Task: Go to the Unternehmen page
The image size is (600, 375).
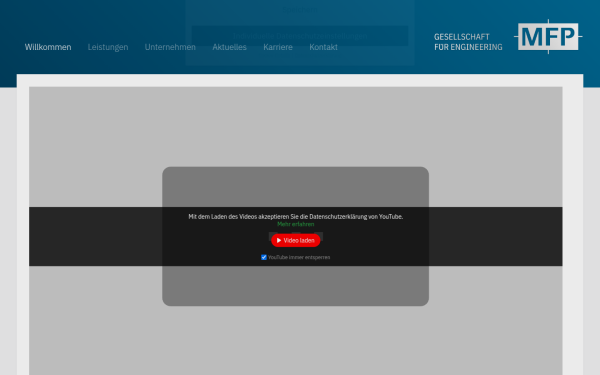Action: tap(170, 47)
